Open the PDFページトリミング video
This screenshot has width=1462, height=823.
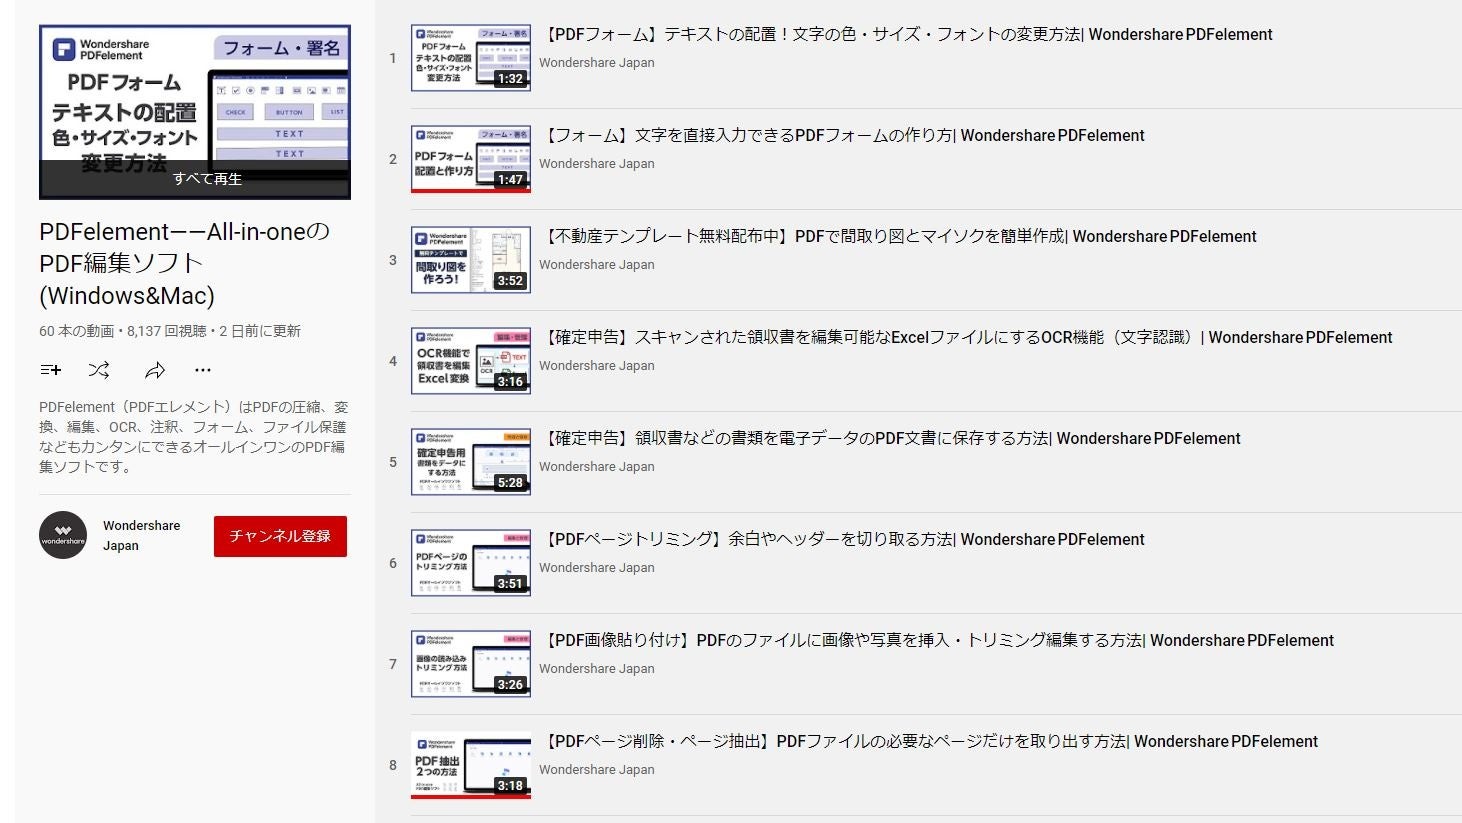tap(845, 539)
